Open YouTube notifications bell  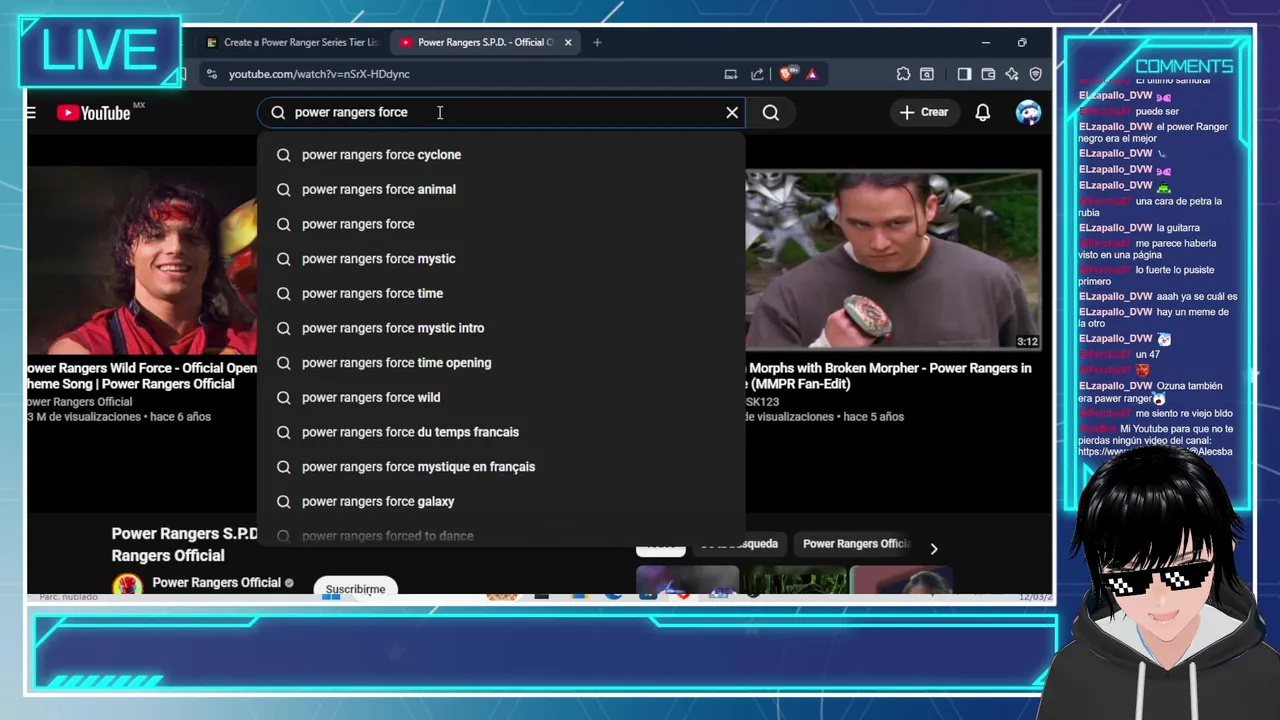tap(983, 113)
